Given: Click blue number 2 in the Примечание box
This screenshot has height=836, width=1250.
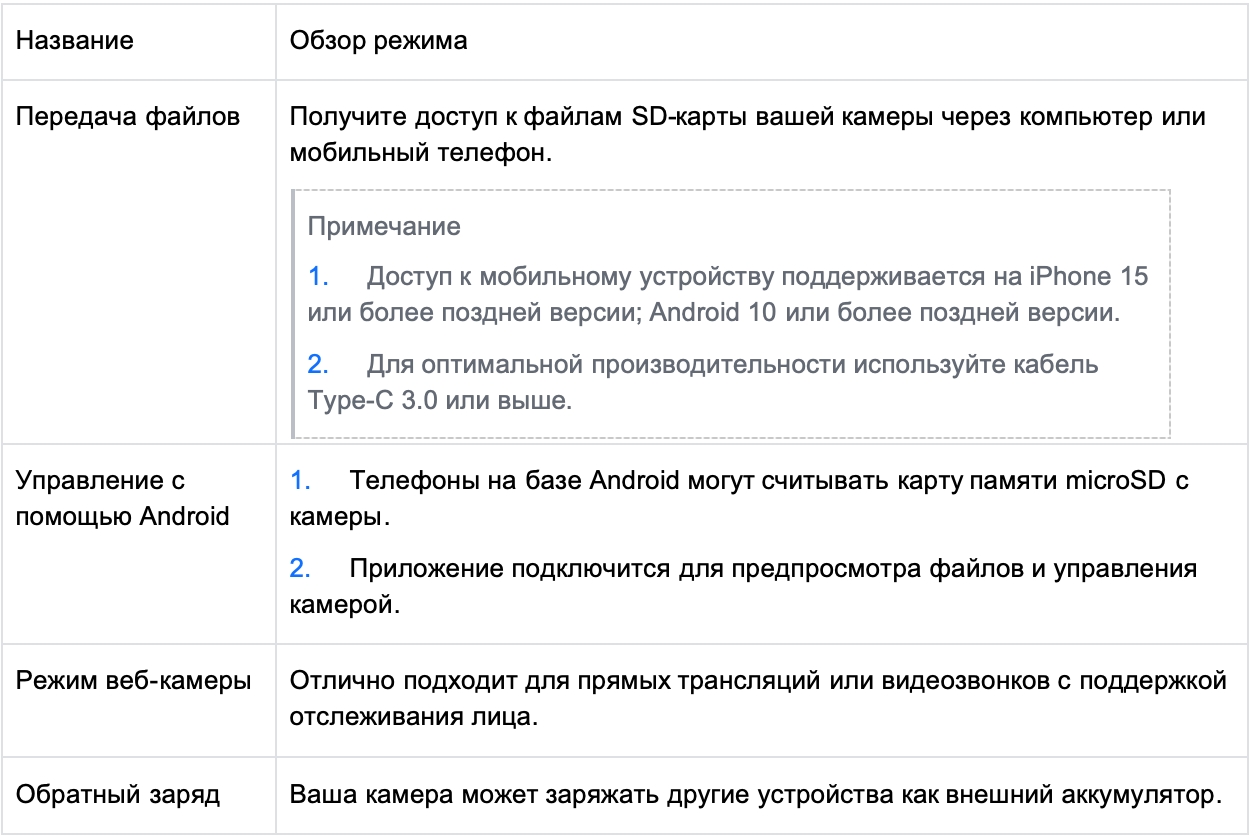Looking at the screenshot, I should click(317, 364).
